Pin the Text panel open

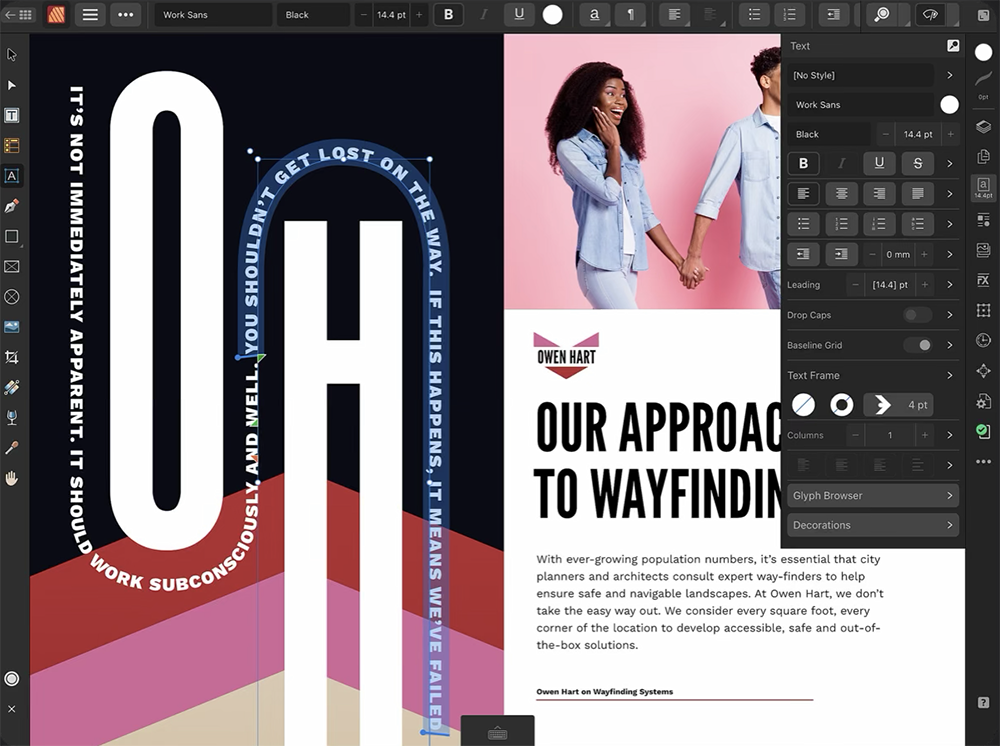point(952,46)
